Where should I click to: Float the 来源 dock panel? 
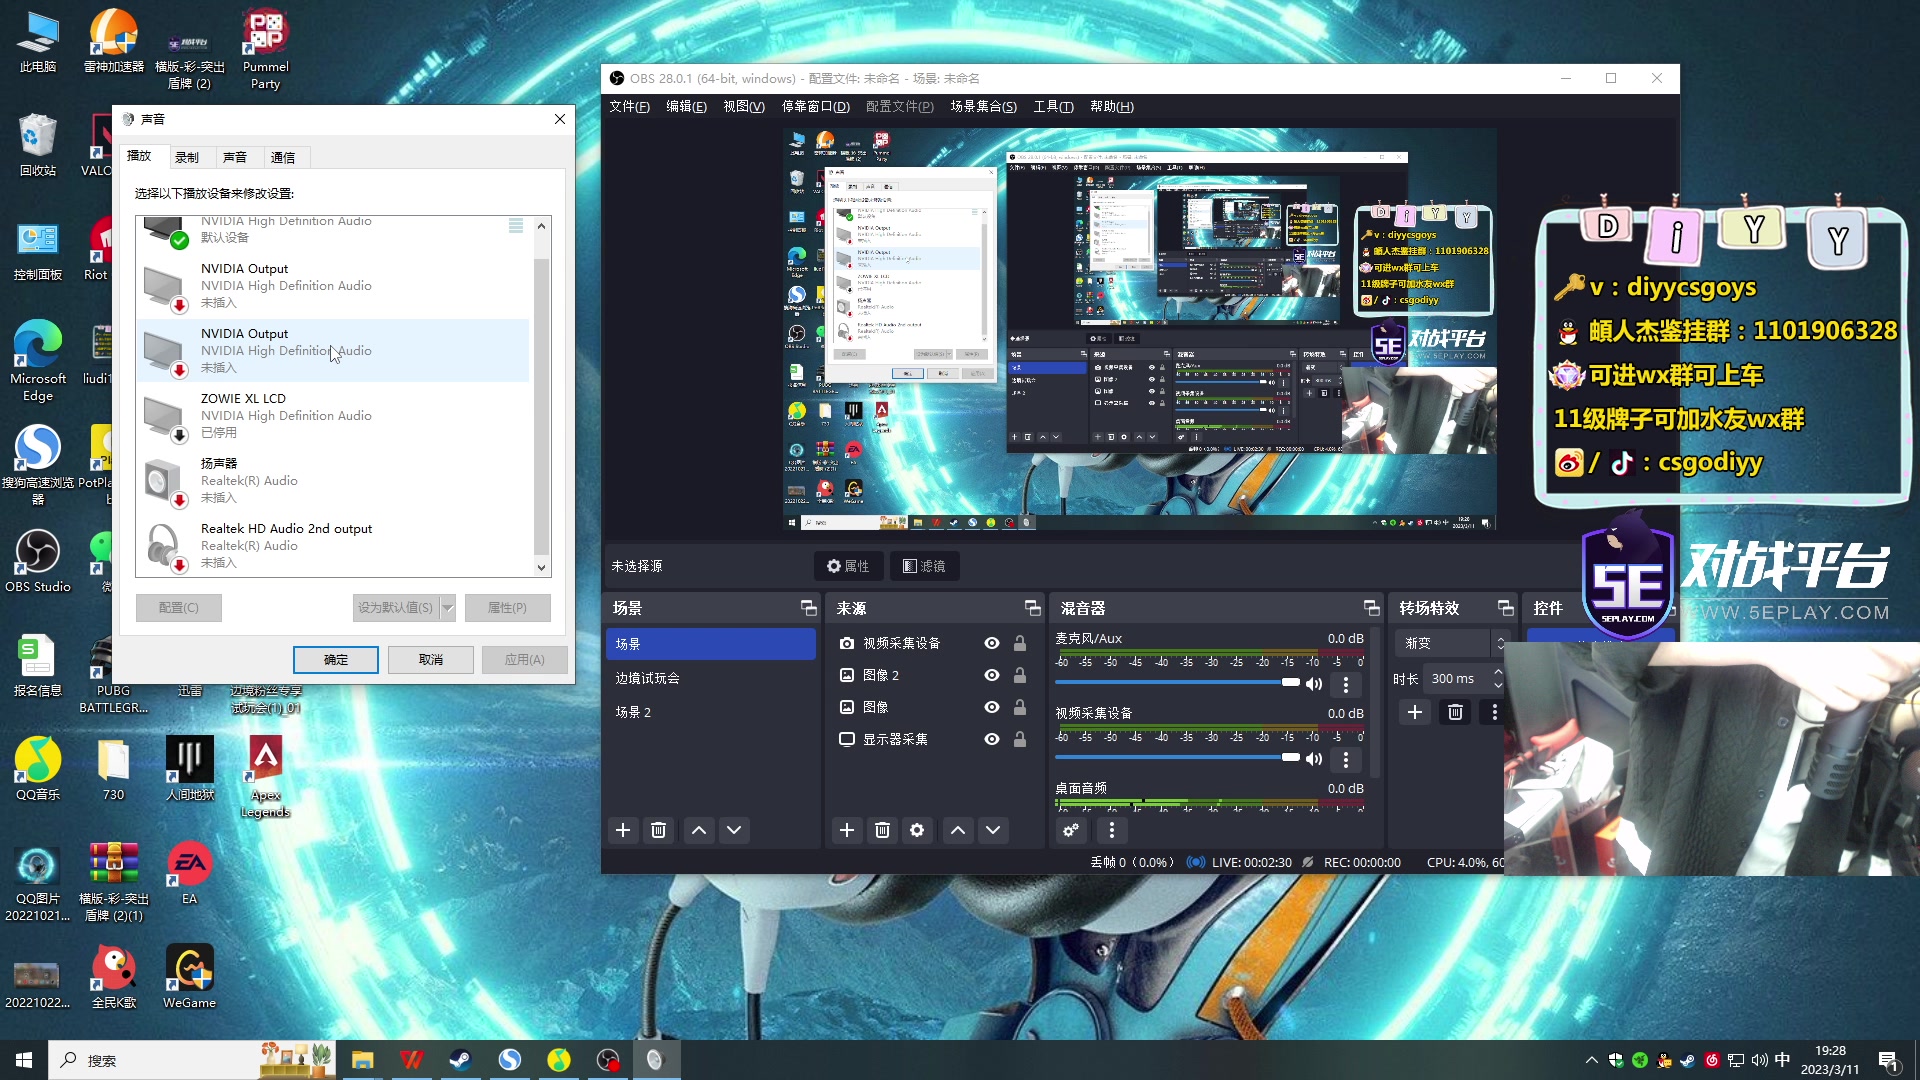pos(1032,608)
